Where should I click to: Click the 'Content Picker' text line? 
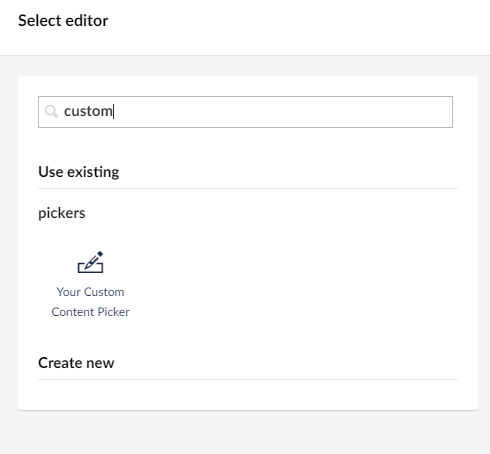click(x=90, y=312)
